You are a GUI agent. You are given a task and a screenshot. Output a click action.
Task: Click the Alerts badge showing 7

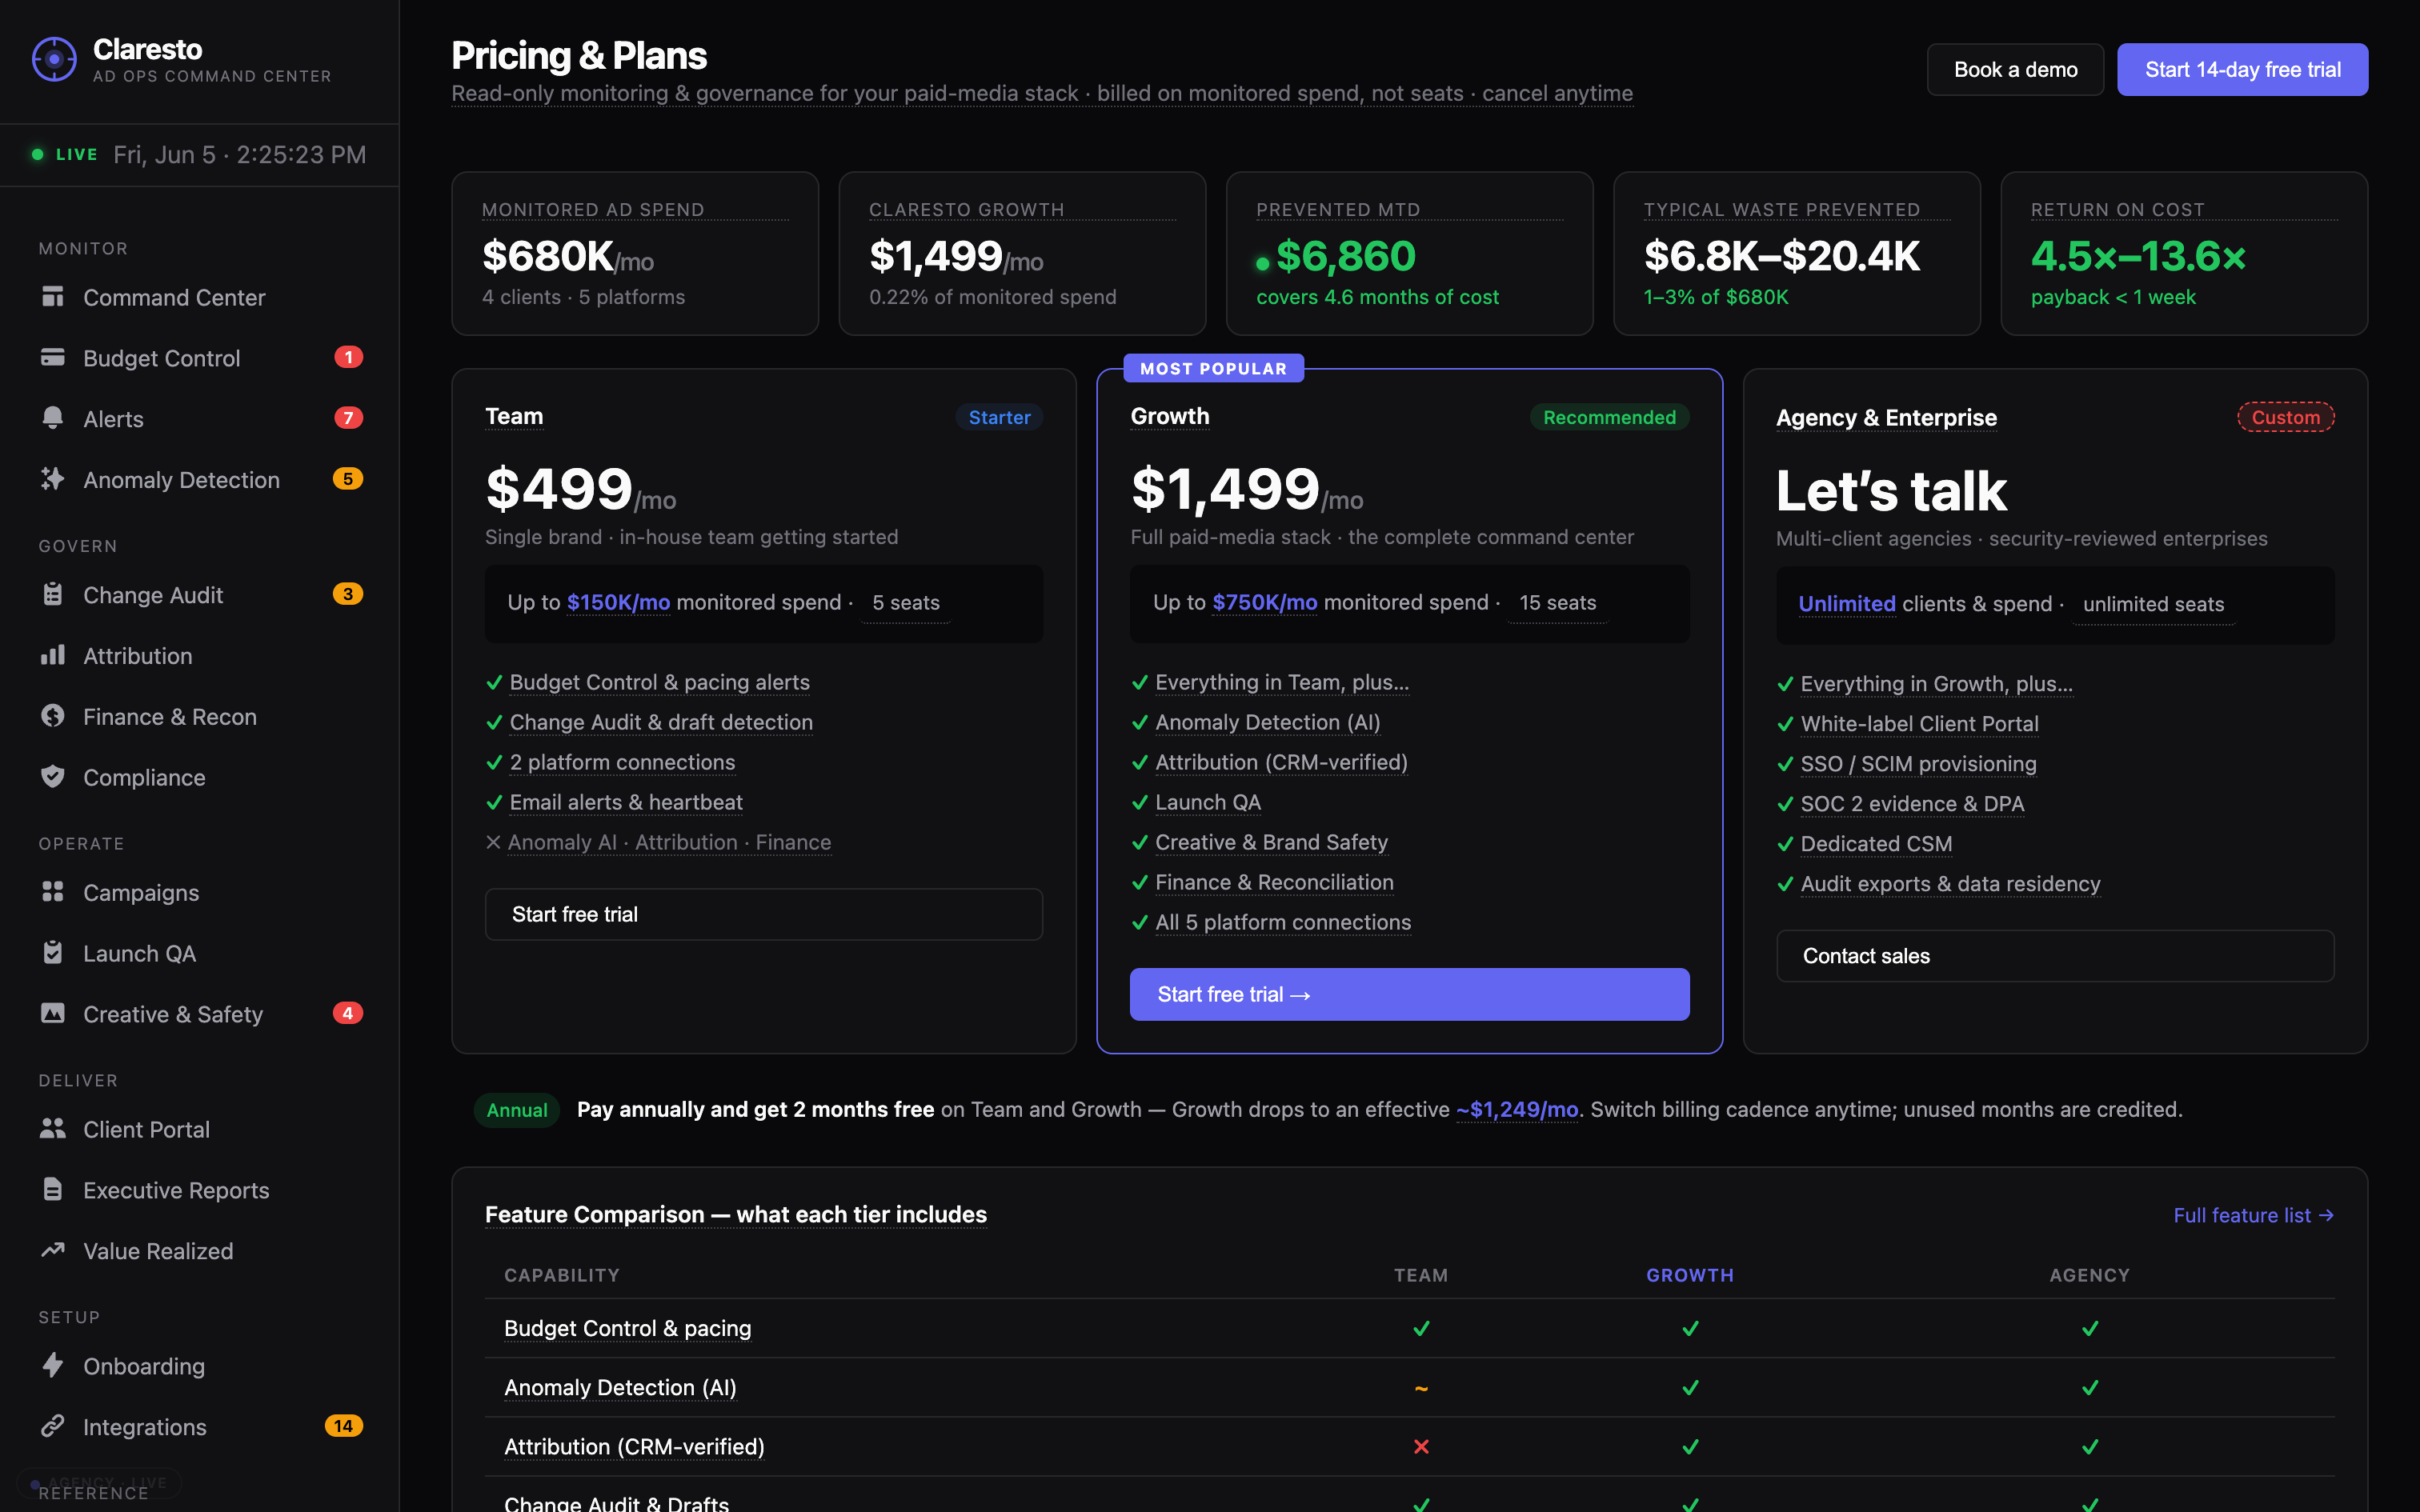tap(348, 418)
